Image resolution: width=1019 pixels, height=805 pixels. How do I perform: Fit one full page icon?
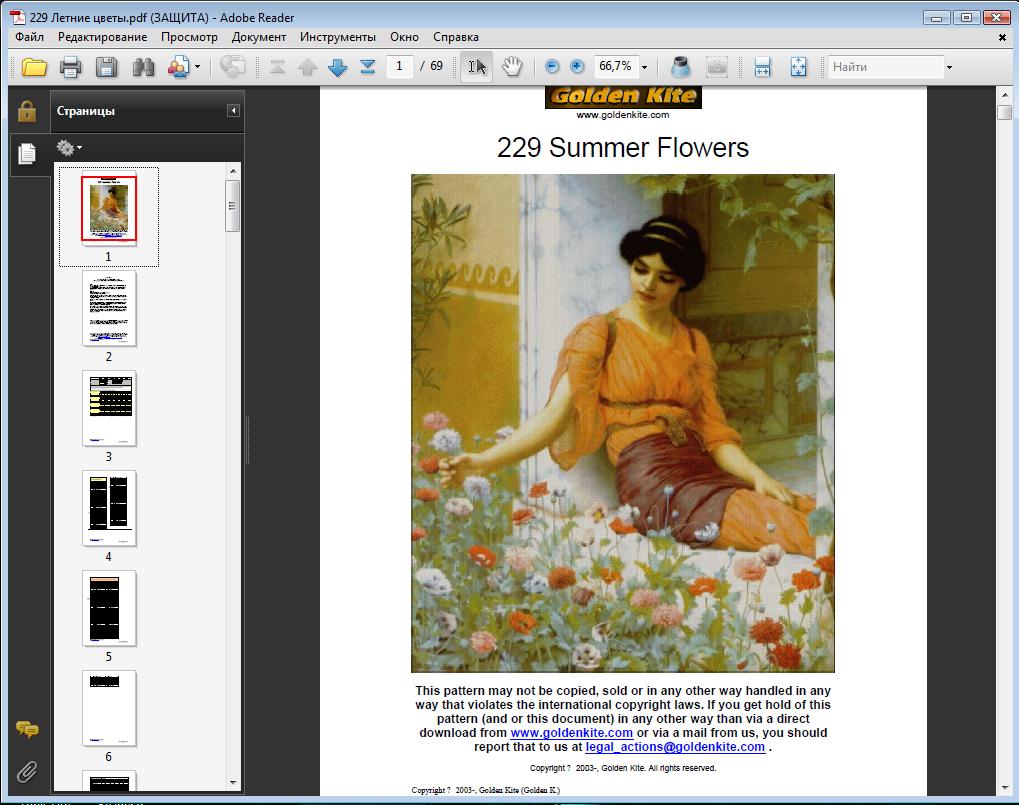point(799,66)
